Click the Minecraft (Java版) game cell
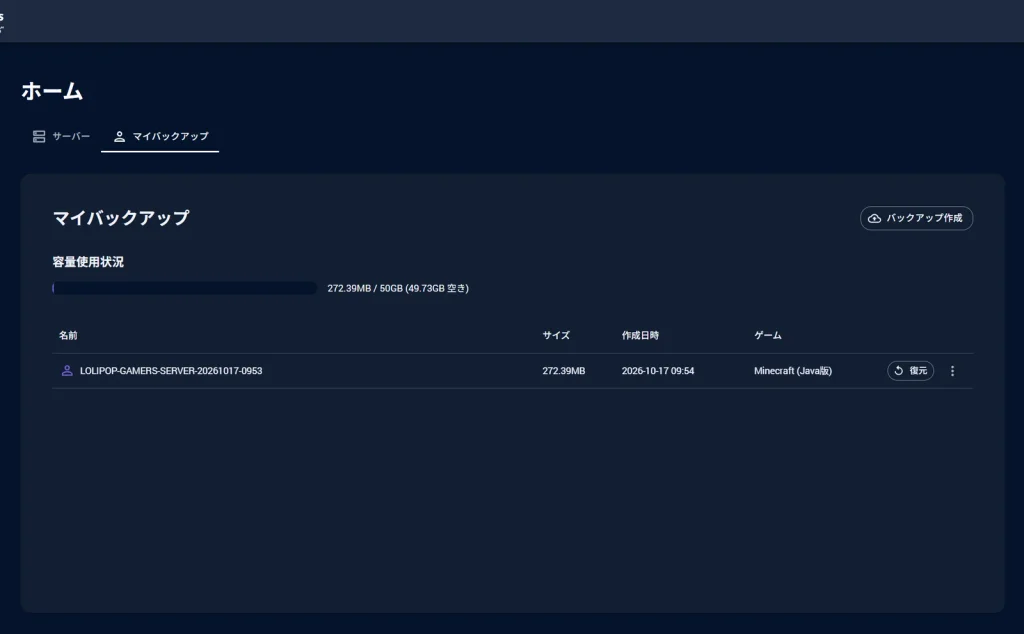Viewport: 1024px width, 634px height. (793, 371)
